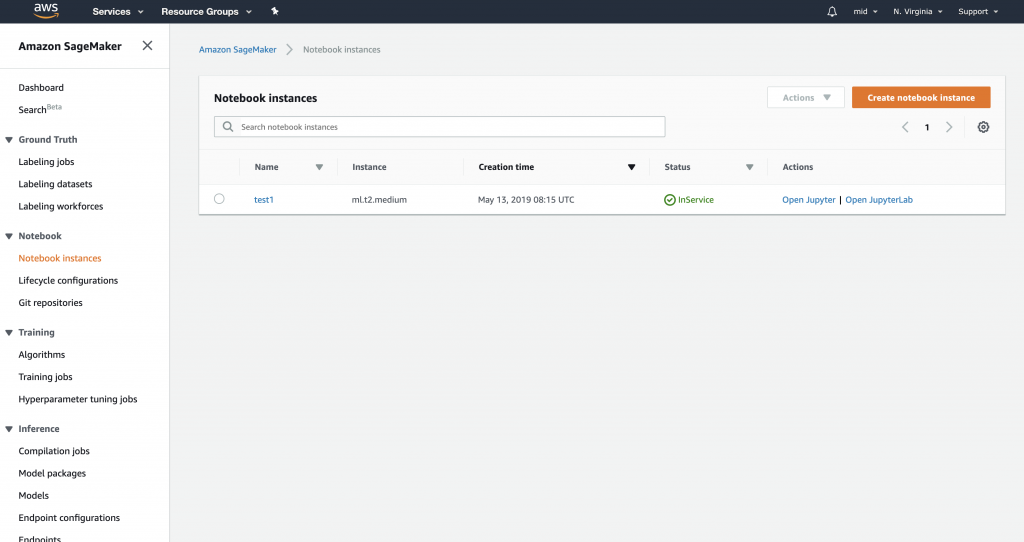This screenshot has height=542, width=1024.
Task: Collapse the Notebook section
Action: 9,236
